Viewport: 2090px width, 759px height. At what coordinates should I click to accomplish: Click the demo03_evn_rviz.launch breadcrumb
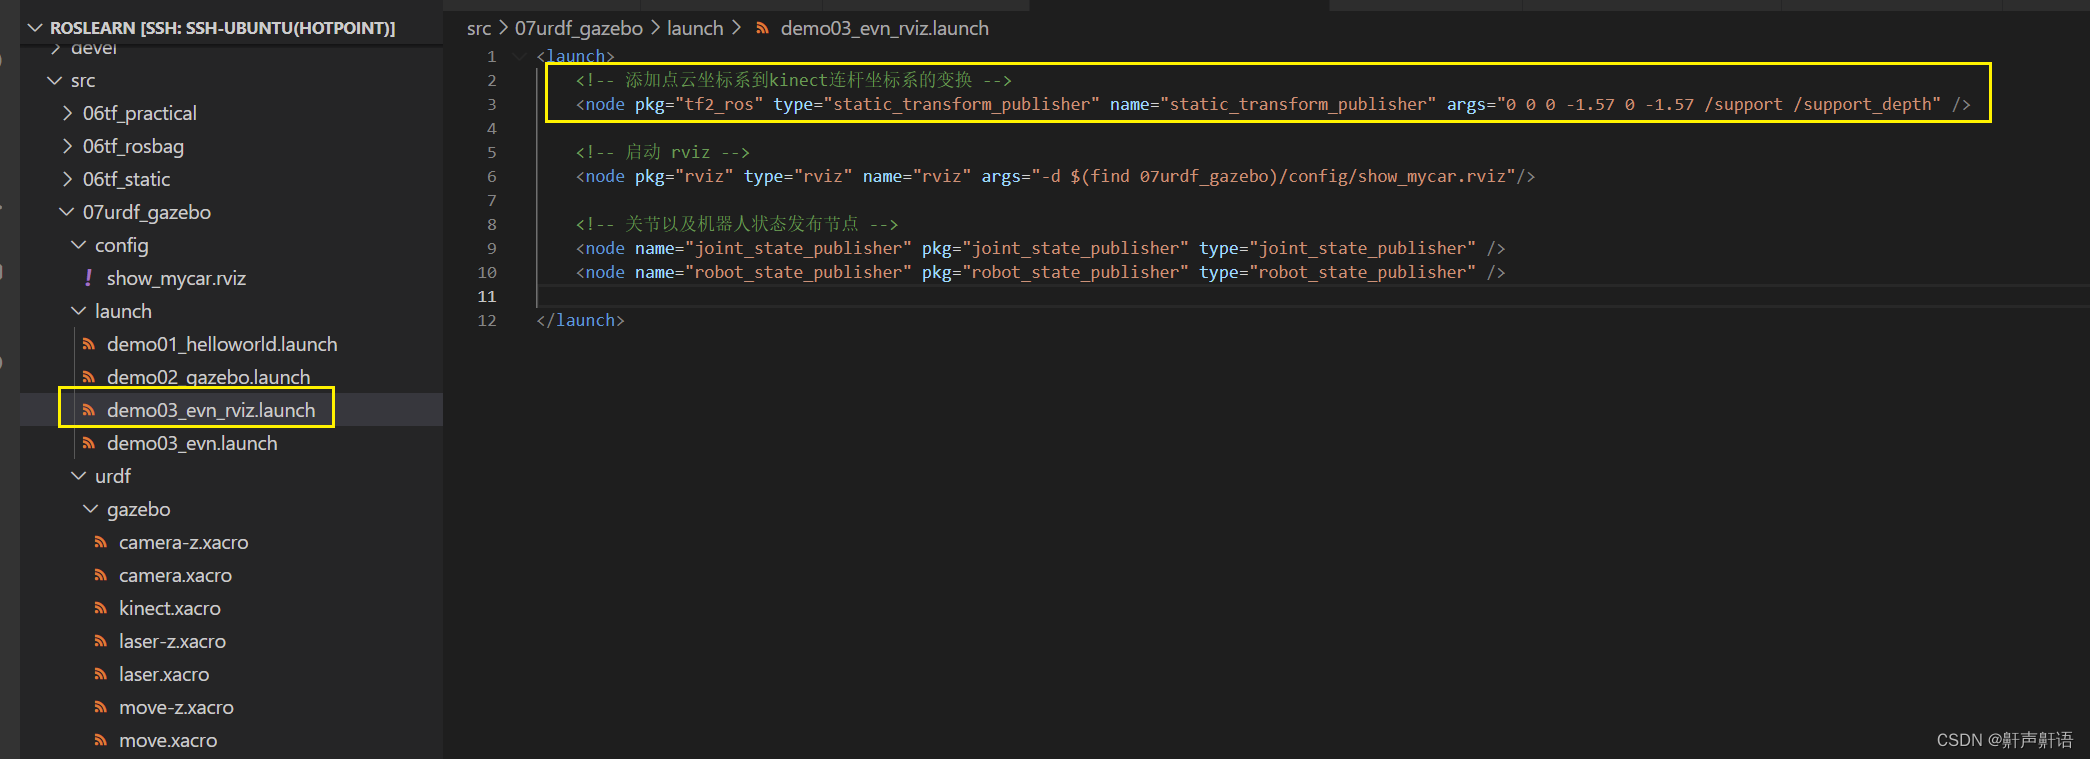pos(884,28)
